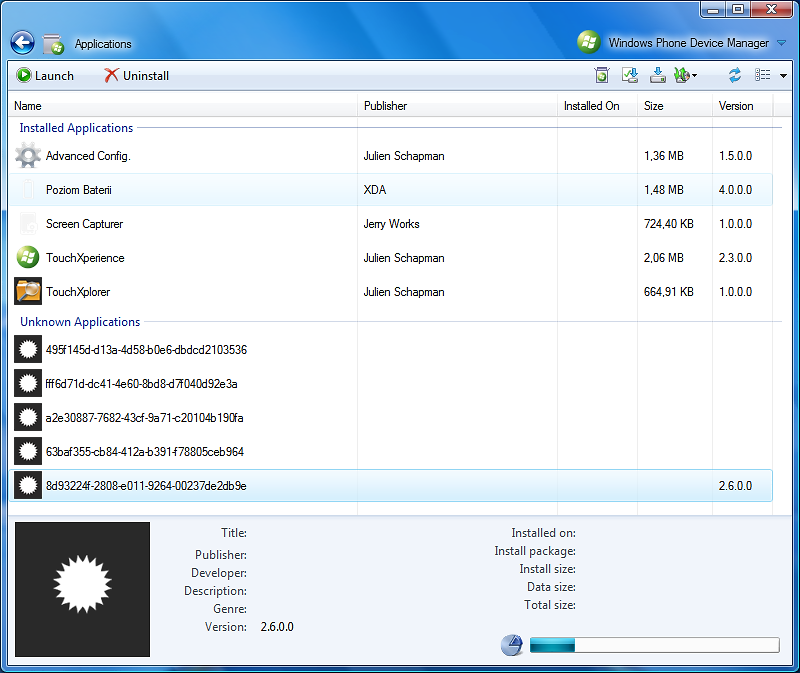
Task: Minimize the Device Manager window
Action: pos(713,9)
